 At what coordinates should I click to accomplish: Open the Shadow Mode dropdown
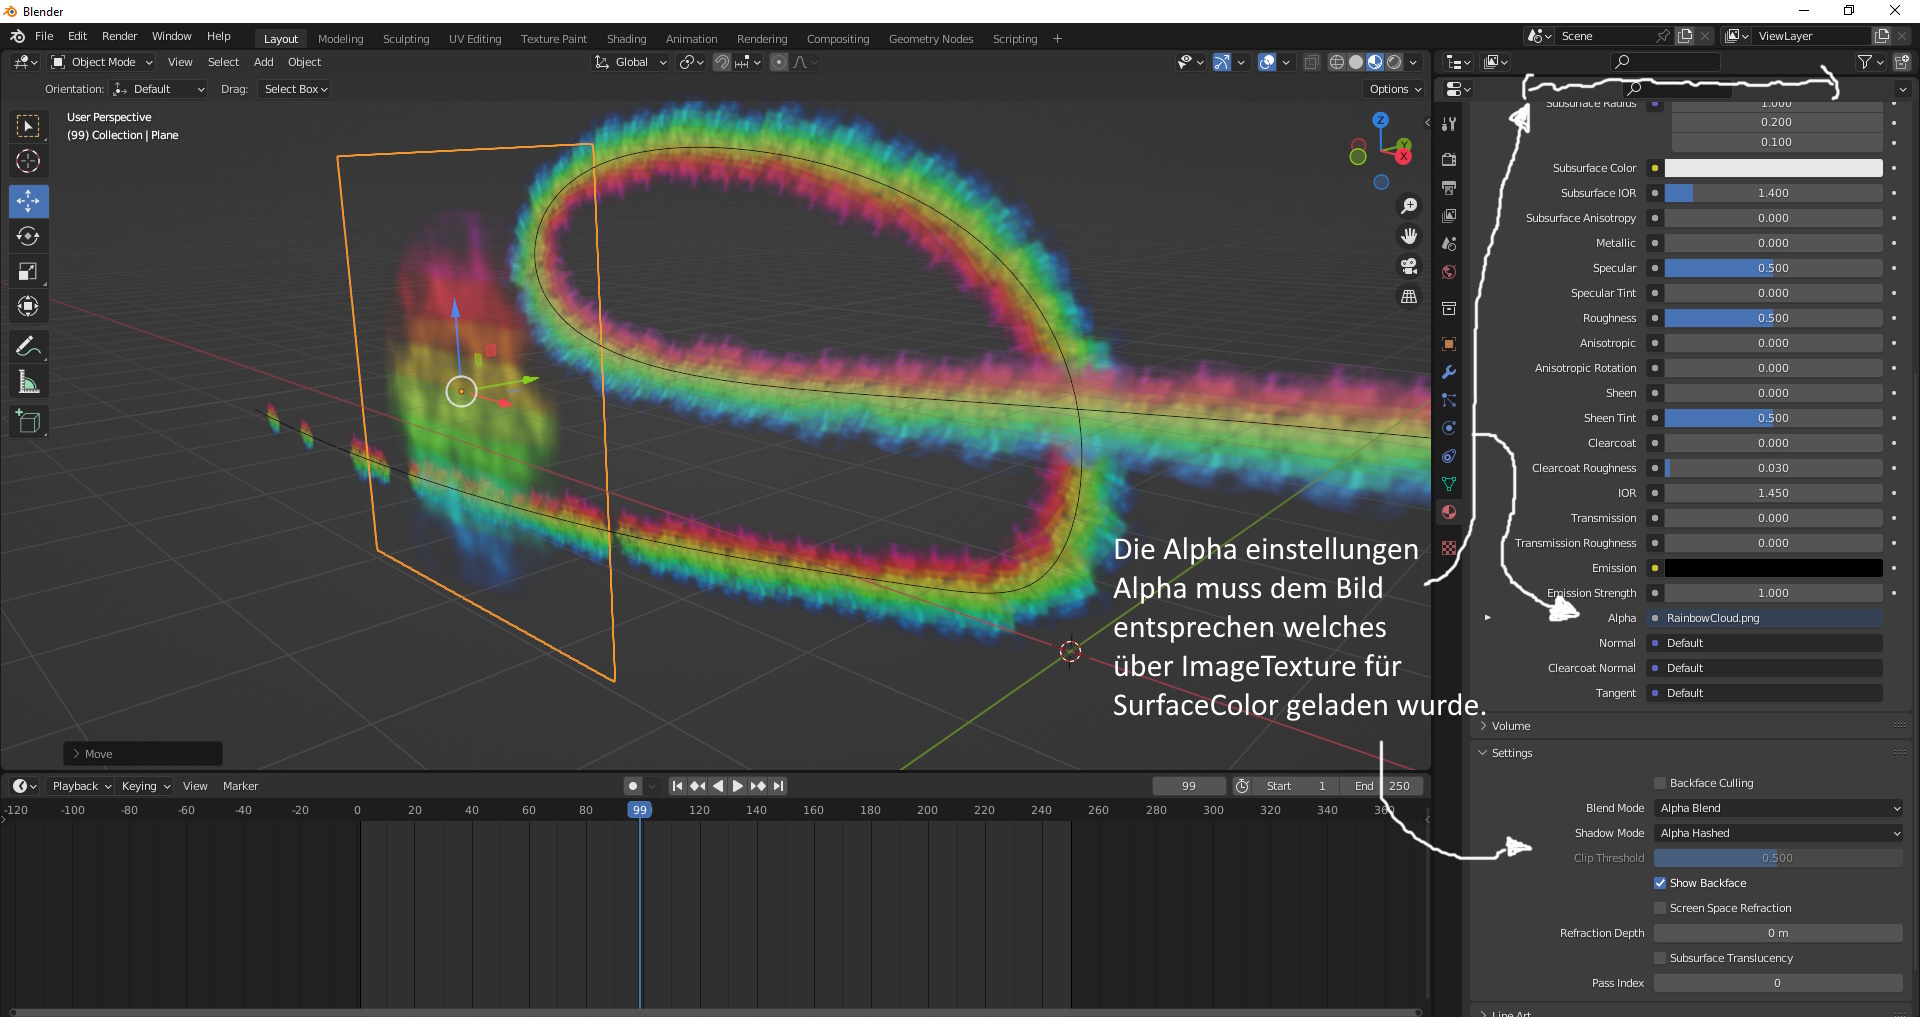pyautogui.click(x=1778, y=833)
